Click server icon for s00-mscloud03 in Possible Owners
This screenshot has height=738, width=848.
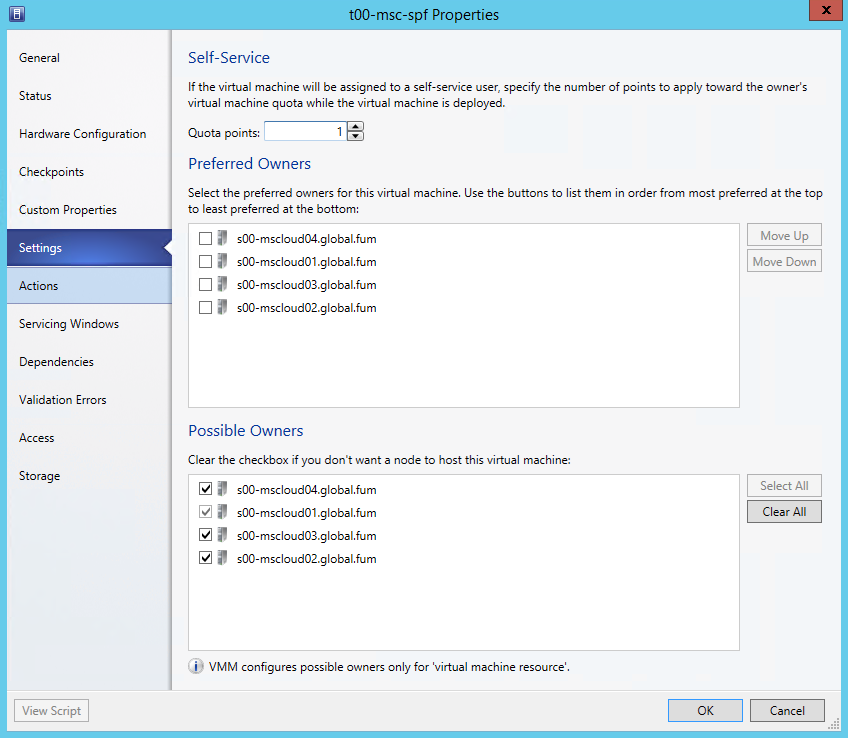point(222,535)
